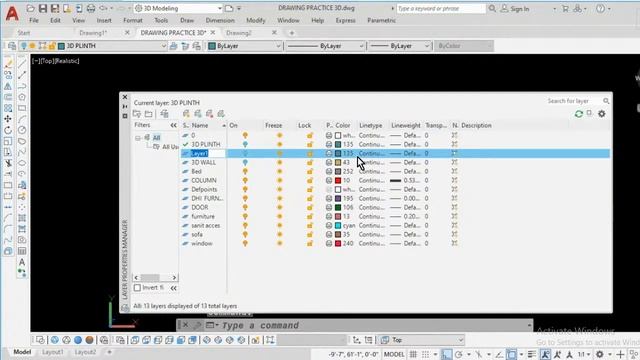
Task: Click the Linetype column header
Action: pyautogui.click(x=371, y=125)
